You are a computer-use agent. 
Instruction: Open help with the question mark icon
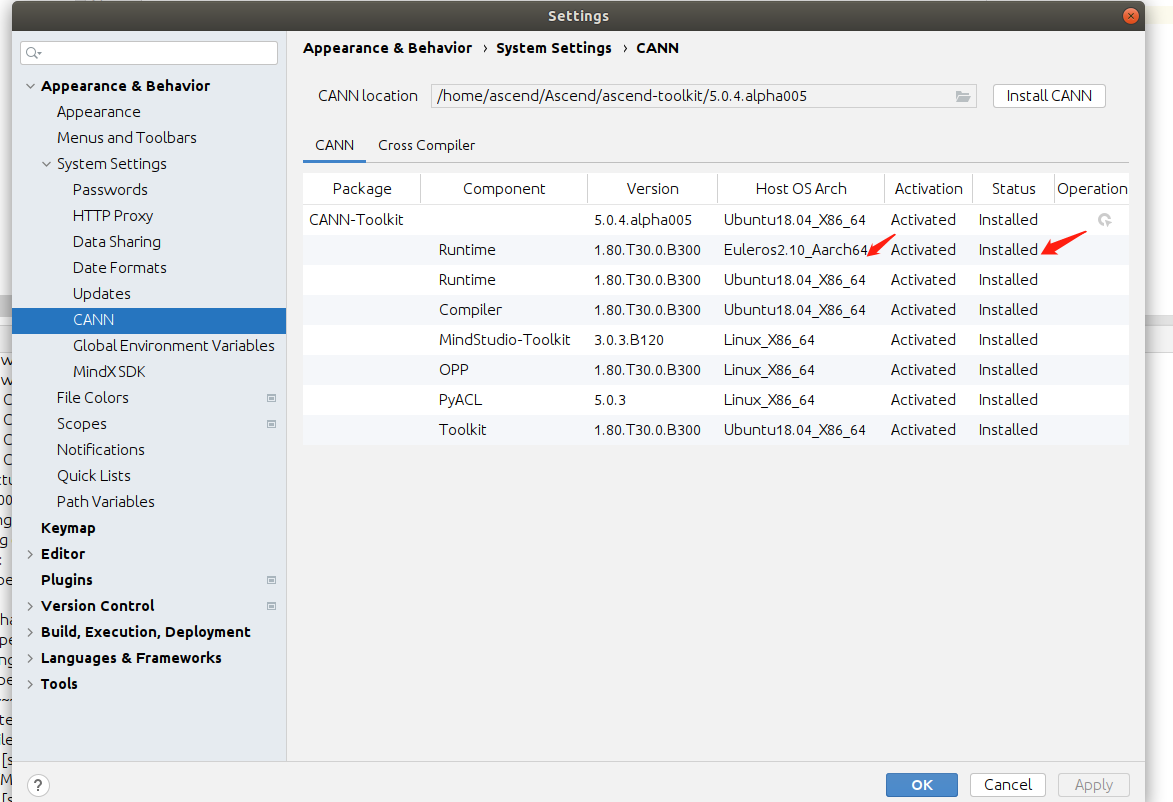pyautogui.click(x=38, y=785)
